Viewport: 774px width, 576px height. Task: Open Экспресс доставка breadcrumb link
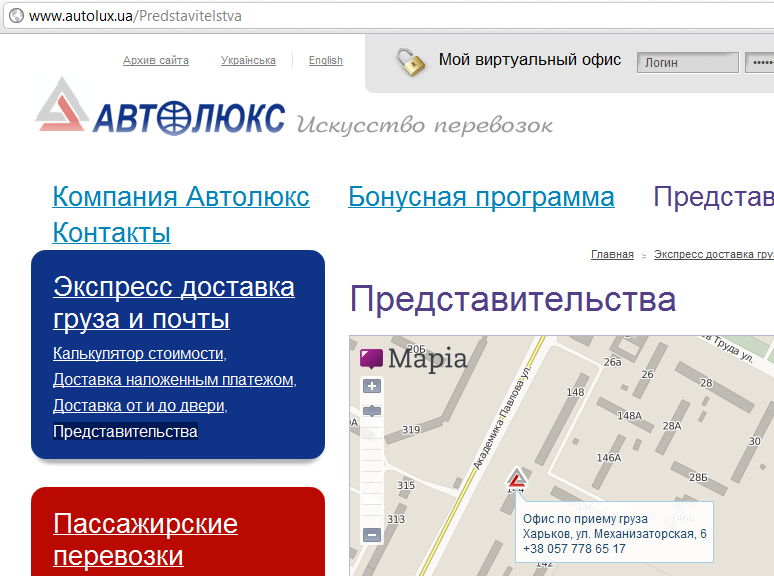714,254
